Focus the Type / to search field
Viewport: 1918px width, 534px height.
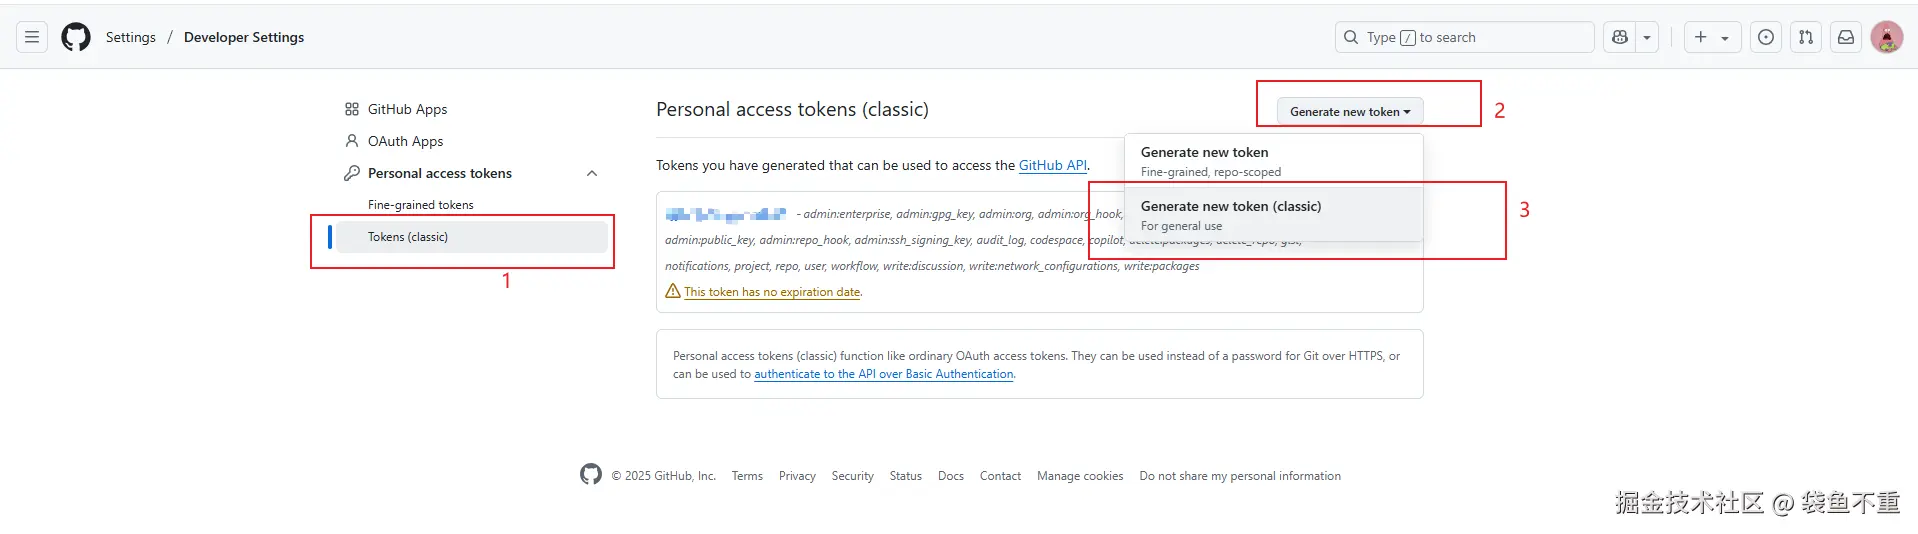1465,37
